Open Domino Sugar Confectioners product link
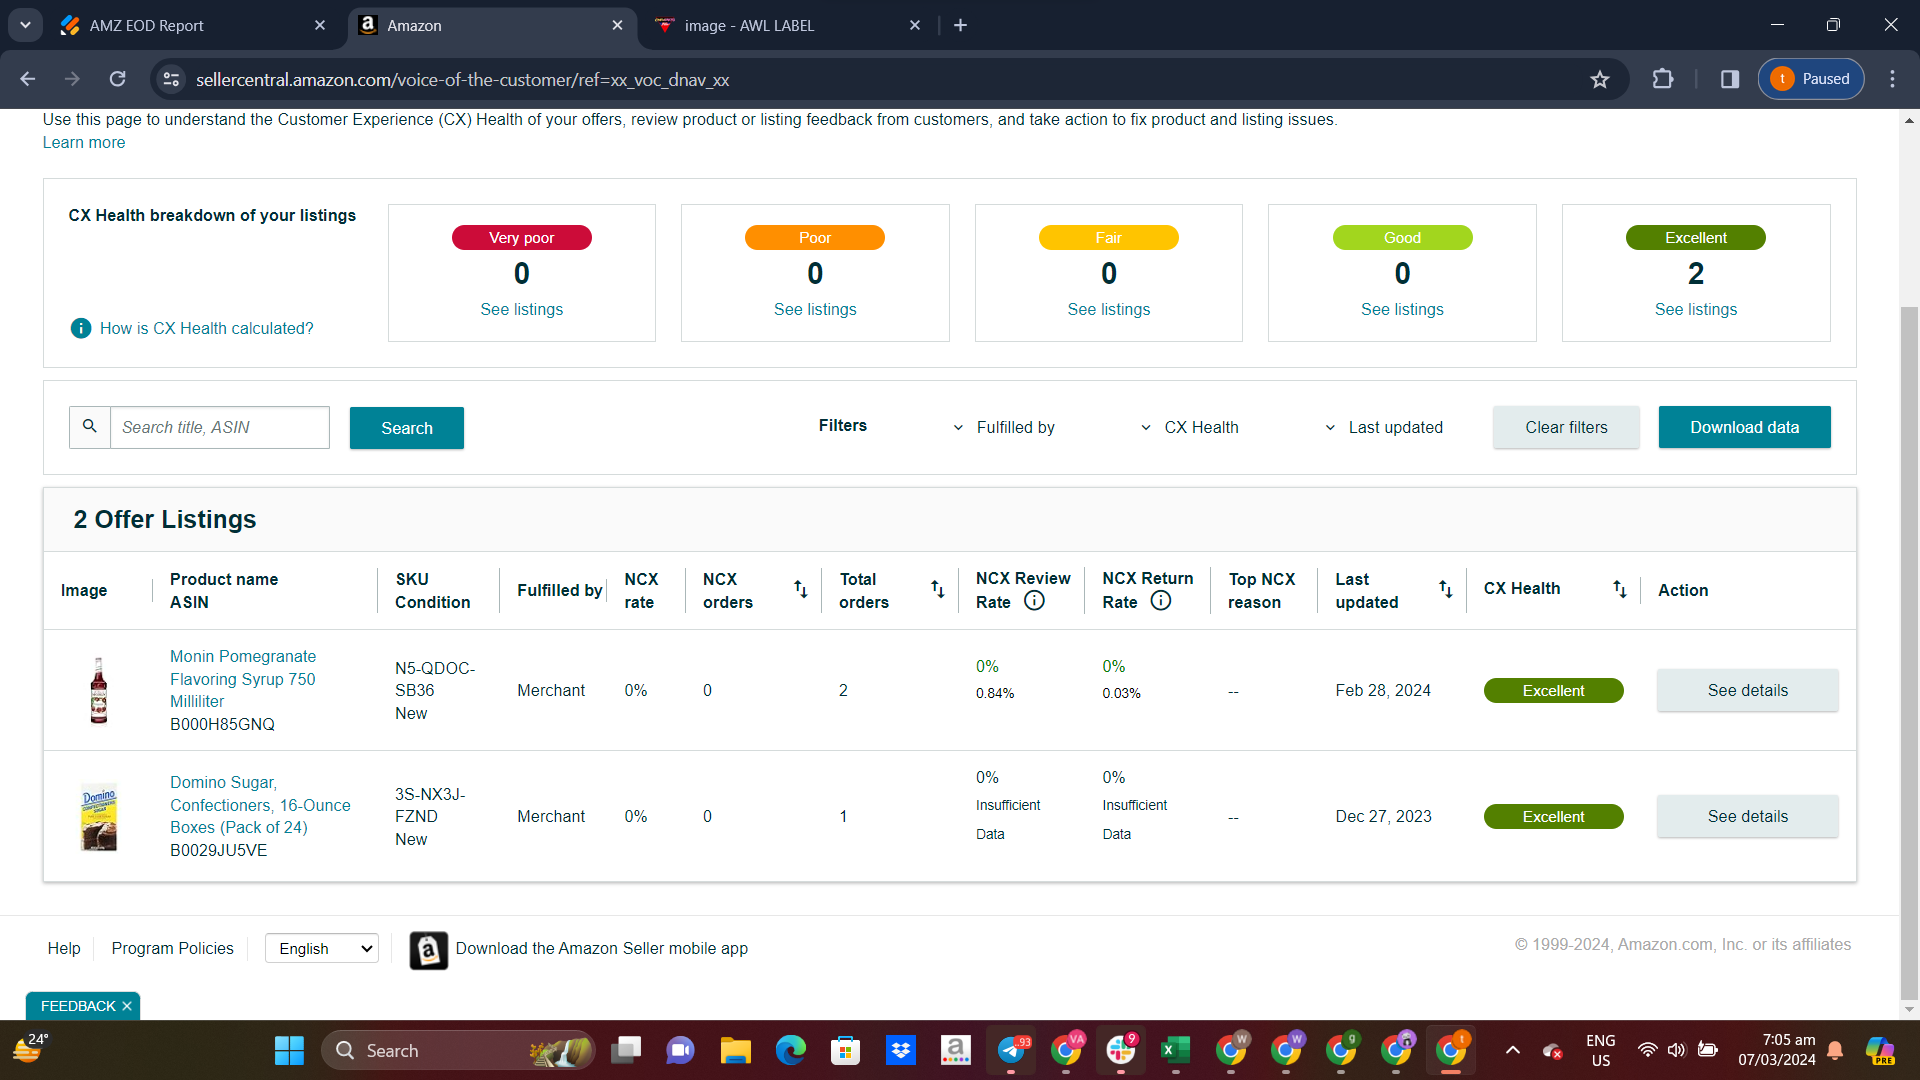1920x1080 pixels. click(260, 804)
